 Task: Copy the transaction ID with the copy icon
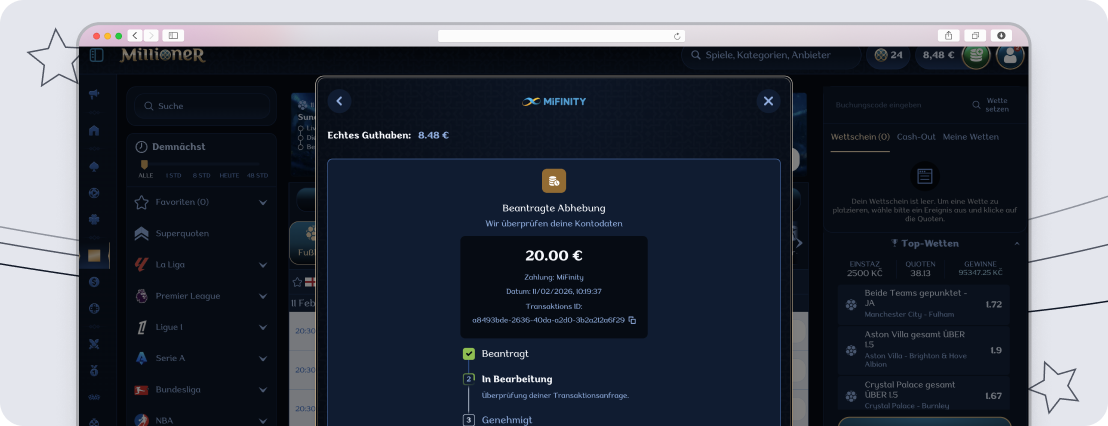(x=632, y=320)
